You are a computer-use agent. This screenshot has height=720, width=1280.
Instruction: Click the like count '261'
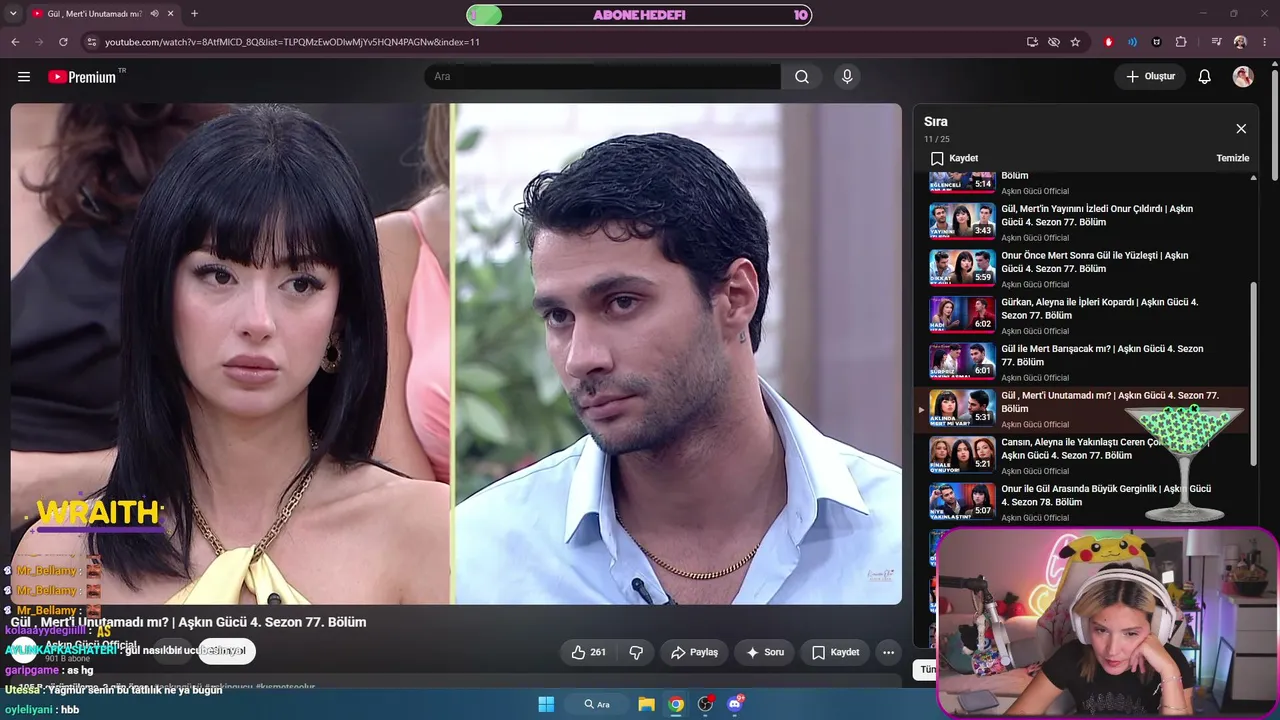pos(598,652)
